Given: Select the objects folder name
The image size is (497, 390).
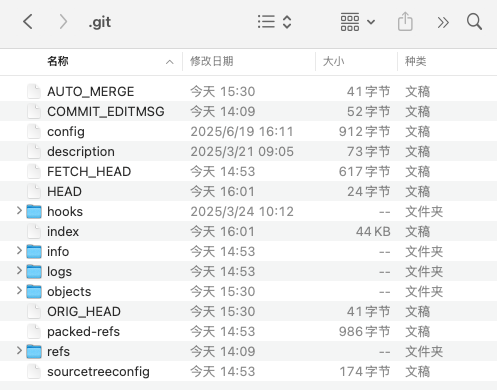Looking at the screenshot, I should pyautogui.click(x=69, y=292).
